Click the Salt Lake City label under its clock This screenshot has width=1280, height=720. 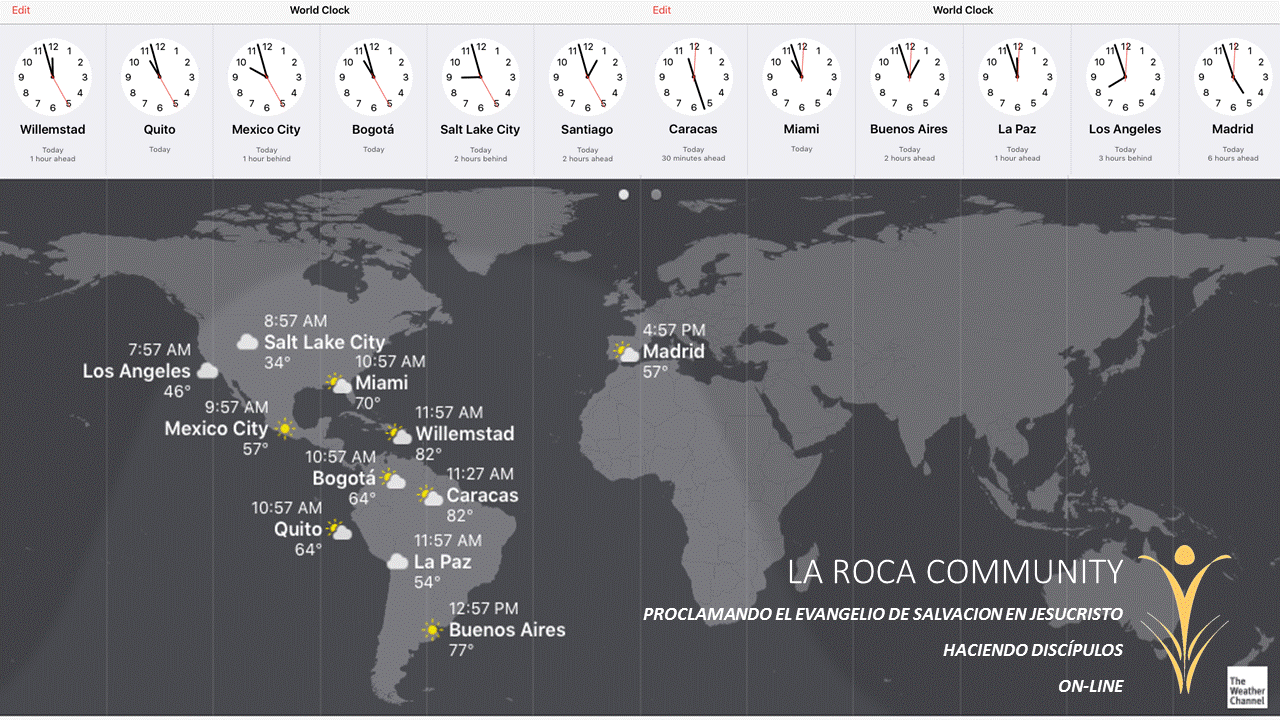tap(481, 130)
